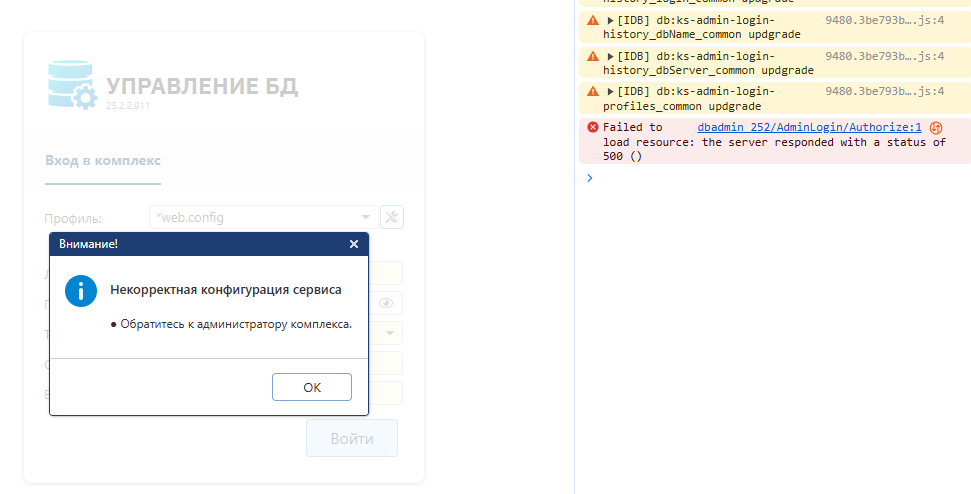
Task: Click warning icon of profiles_common entry
Action: (x=593, y=91)
